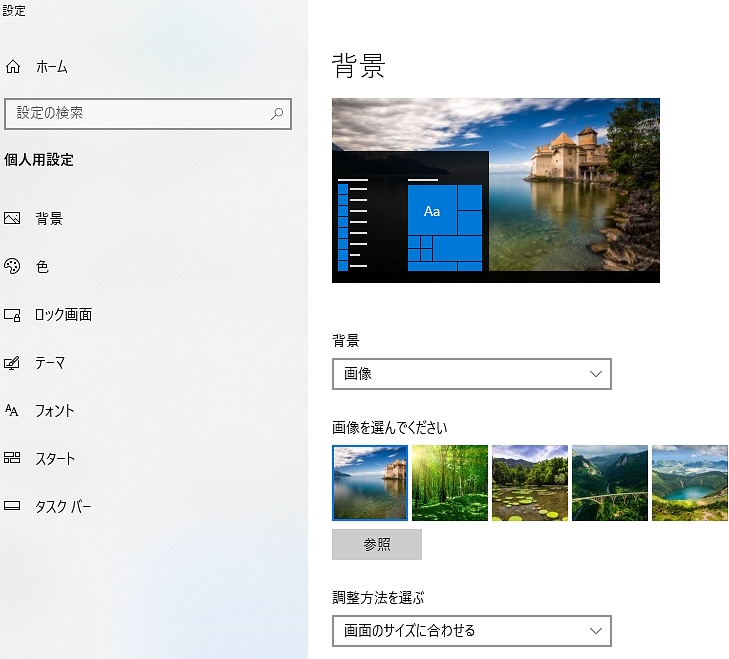The image size is (729, 659).
Task: Click the Home (ホーム) house icon
Action: [x=13, y=67]
